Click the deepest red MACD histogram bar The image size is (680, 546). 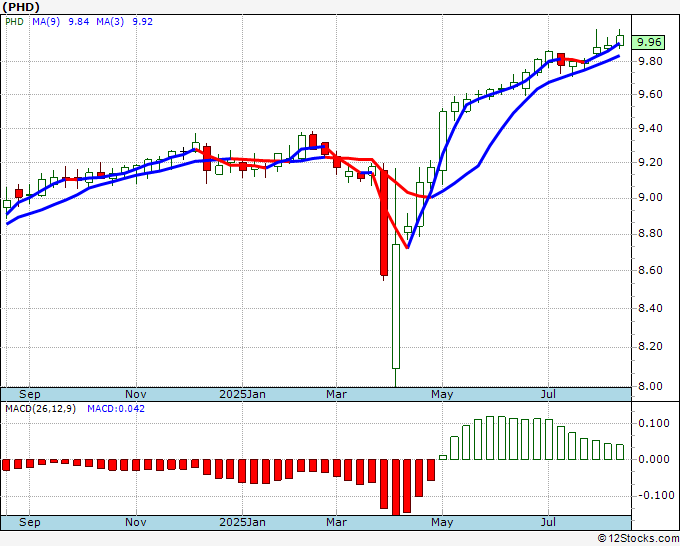pyautogui.click(x=396, y=487)
